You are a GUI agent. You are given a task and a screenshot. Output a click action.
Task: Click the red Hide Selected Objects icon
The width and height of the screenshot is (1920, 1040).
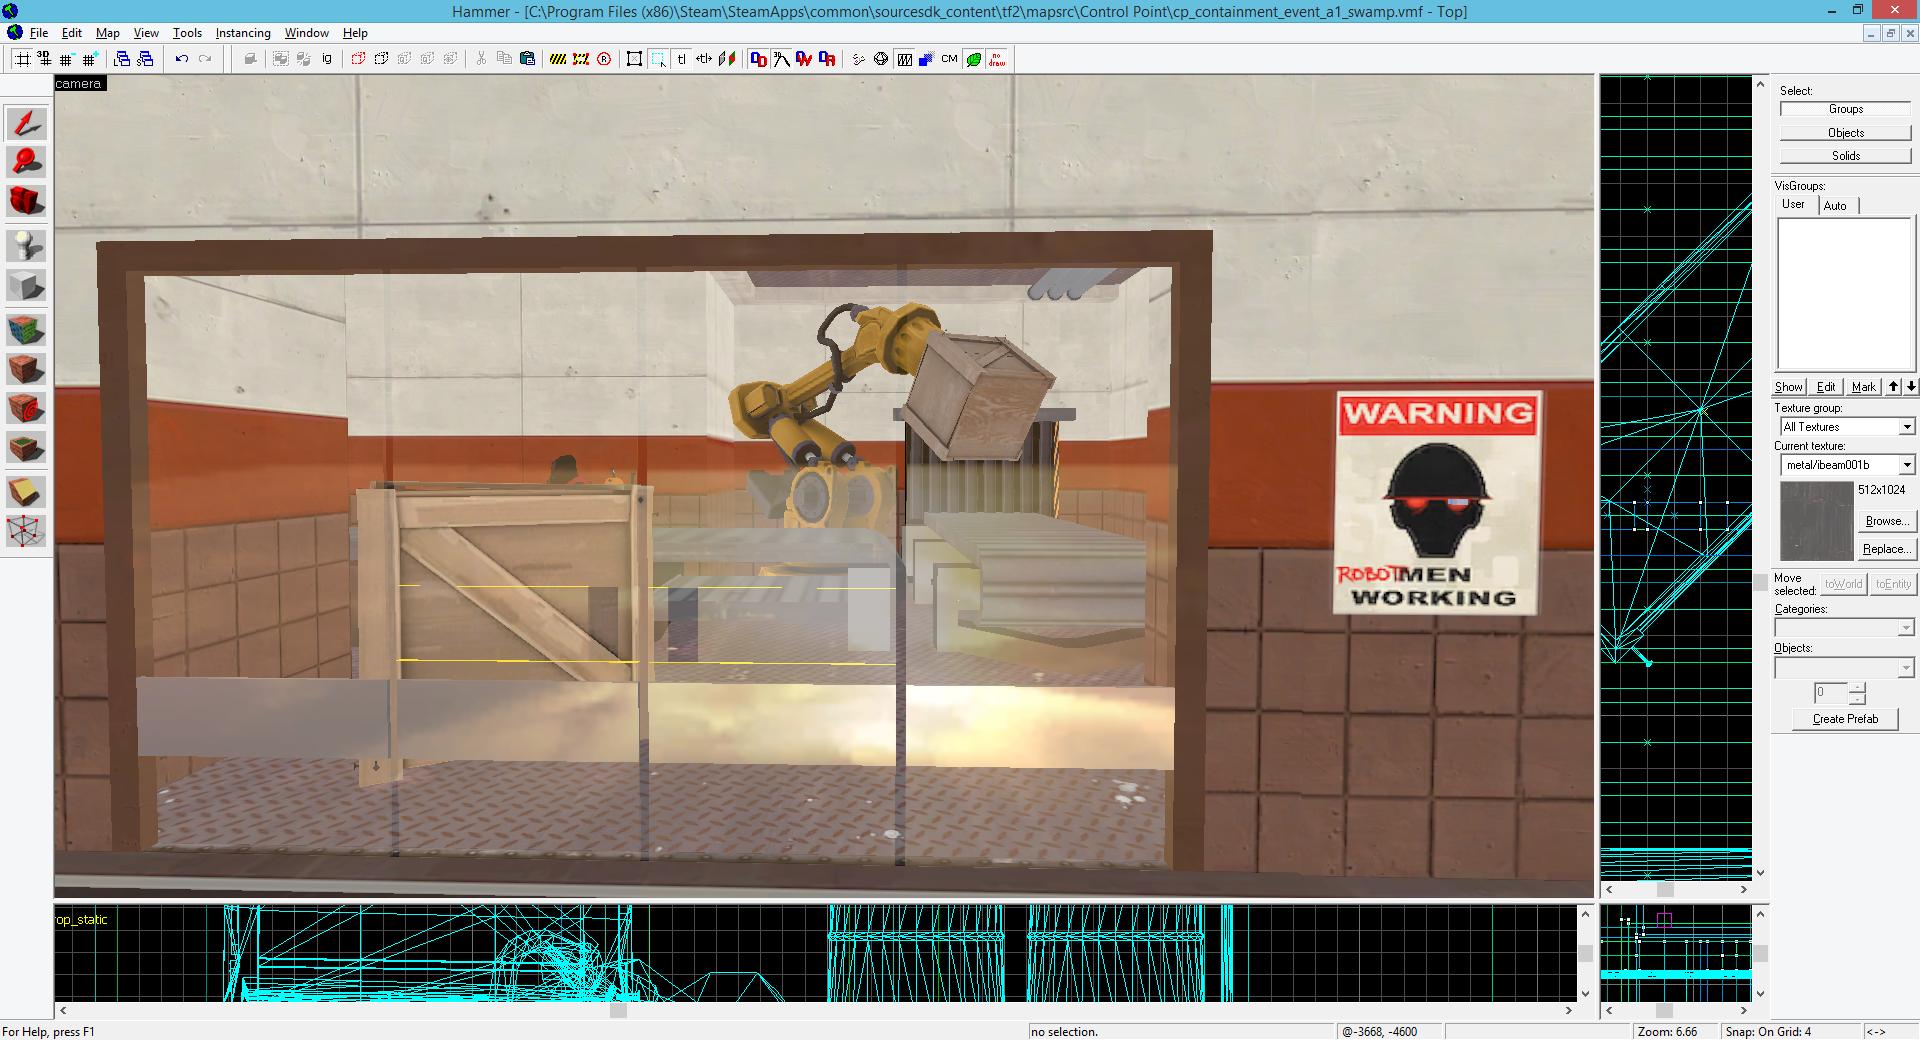358,59
